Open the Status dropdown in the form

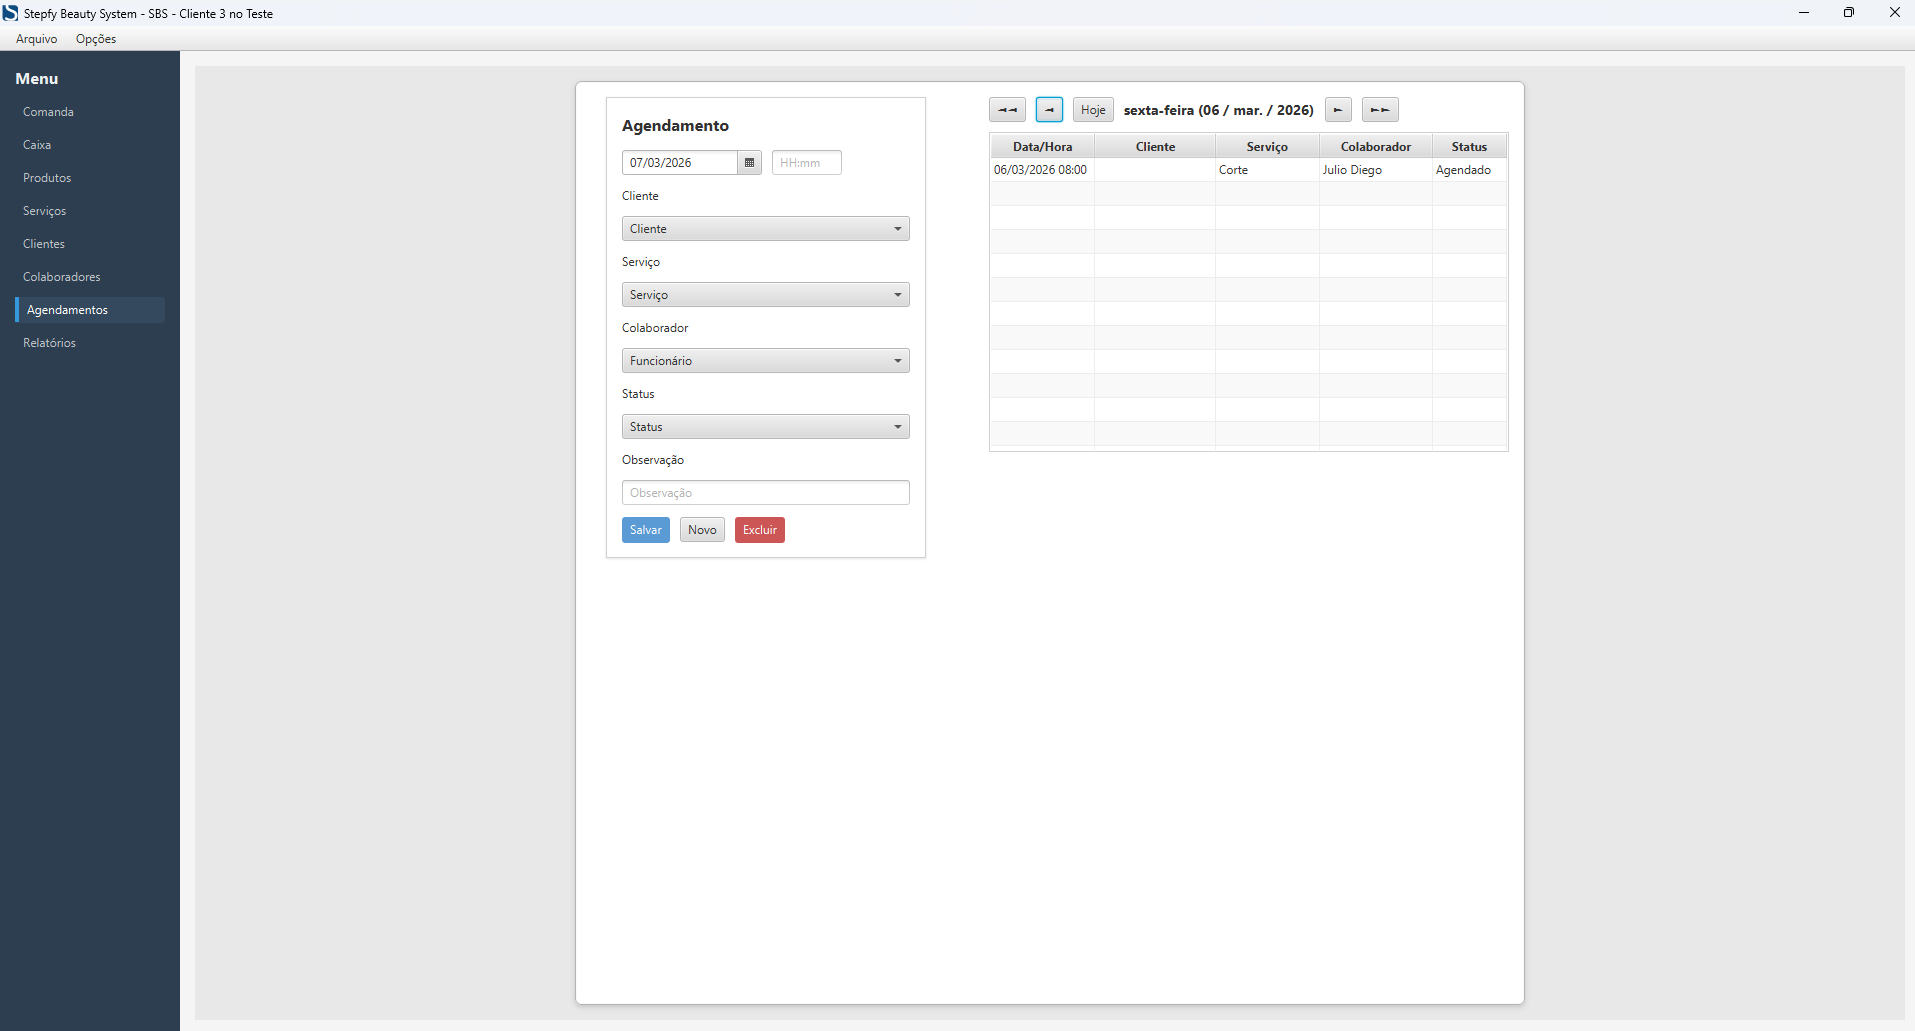click(765, 427)
